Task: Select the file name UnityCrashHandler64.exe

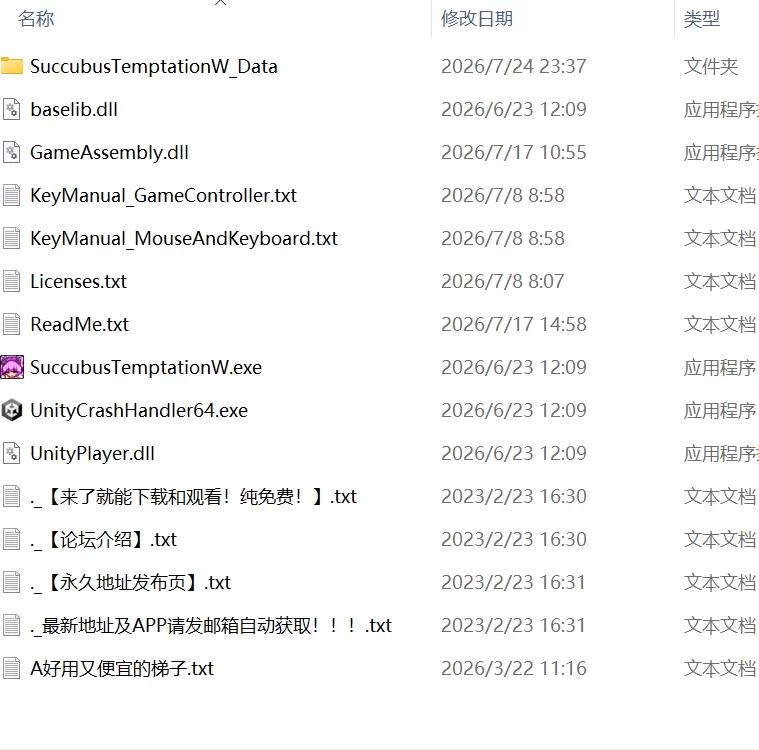Action: [139, 411]
